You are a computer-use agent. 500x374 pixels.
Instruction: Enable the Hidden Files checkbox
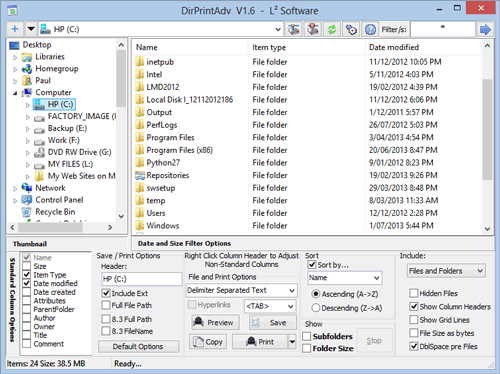(414, 293)
